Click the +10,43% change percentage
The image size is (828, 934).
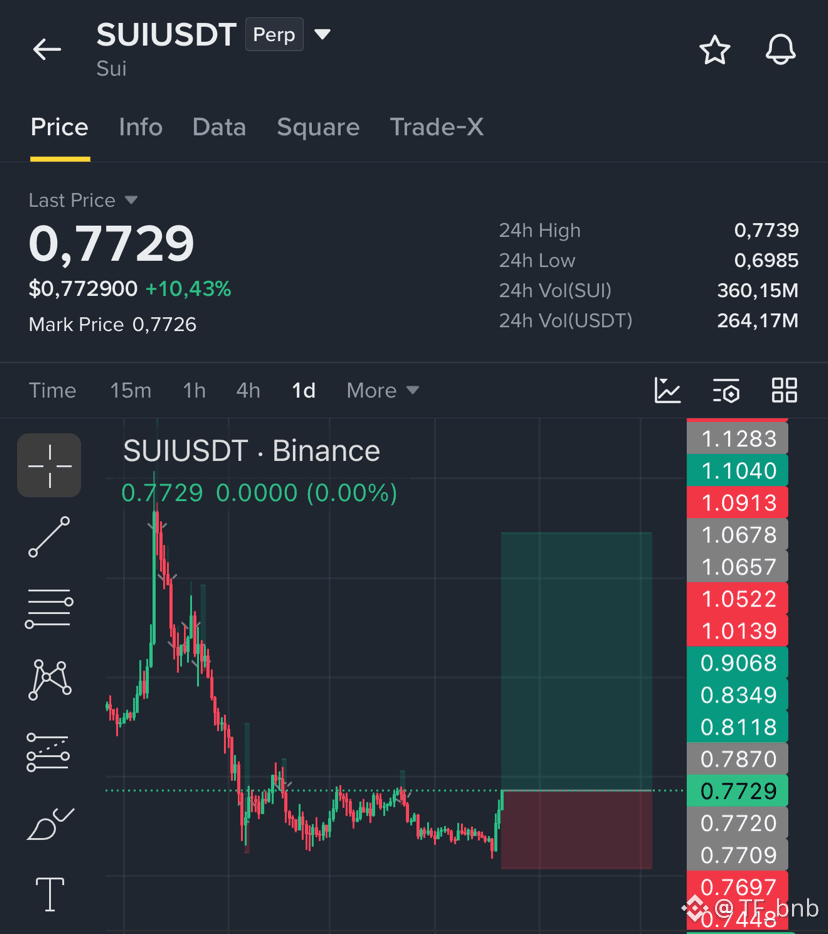tap(188, 289)
